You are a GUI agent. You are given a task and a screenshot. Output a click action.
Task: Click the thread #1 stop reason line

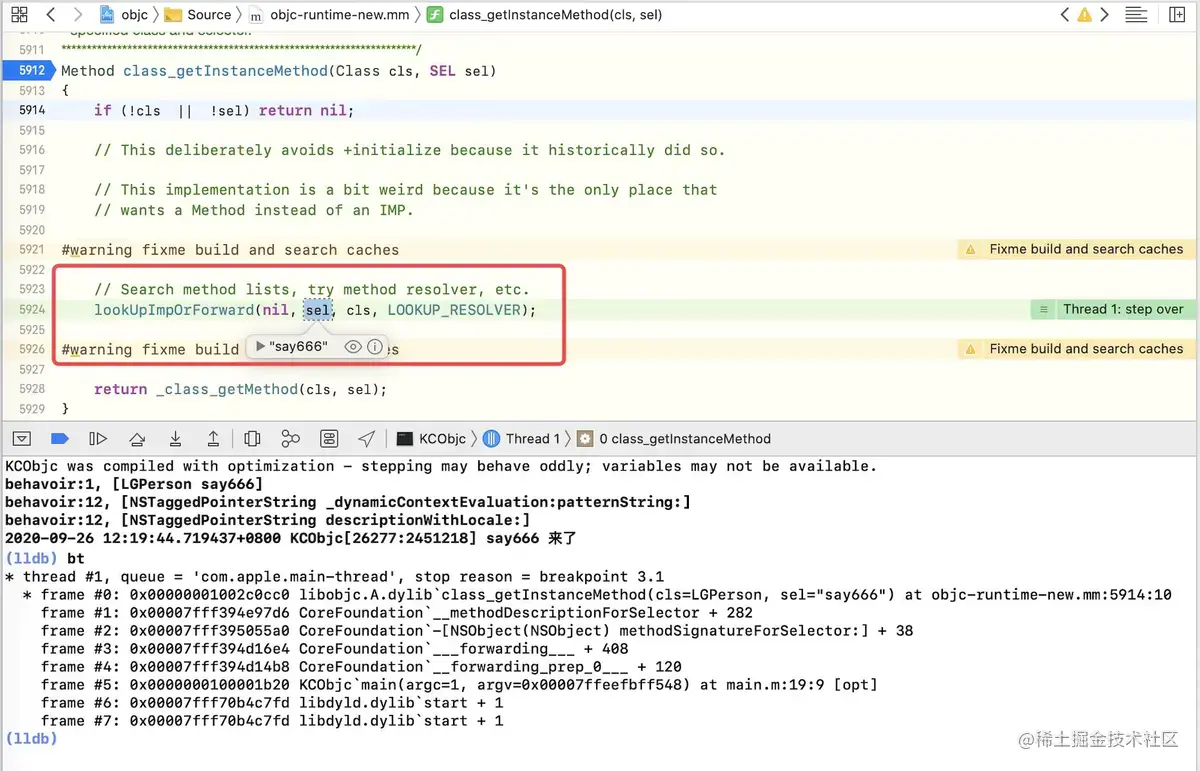334,576
